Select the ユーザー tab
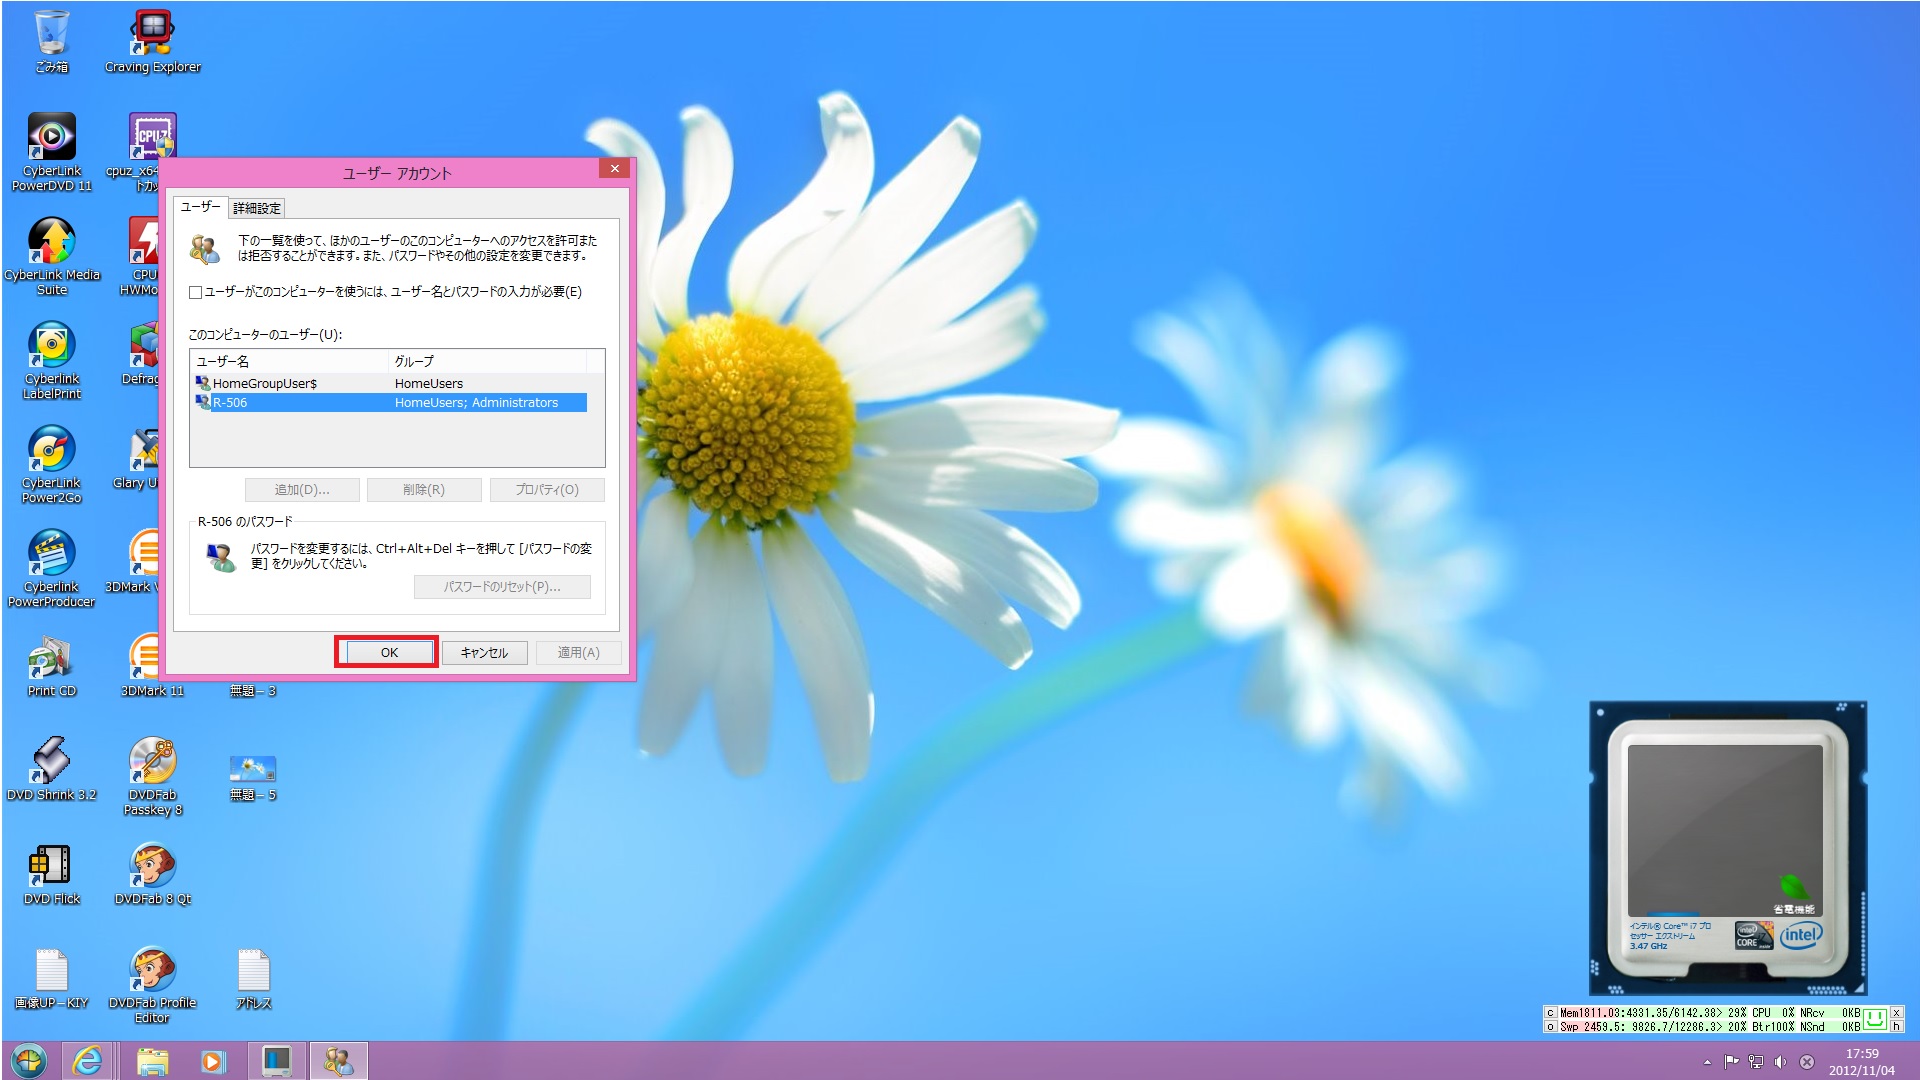The width and height of the screenshot is (1920, 1080). 200,207
